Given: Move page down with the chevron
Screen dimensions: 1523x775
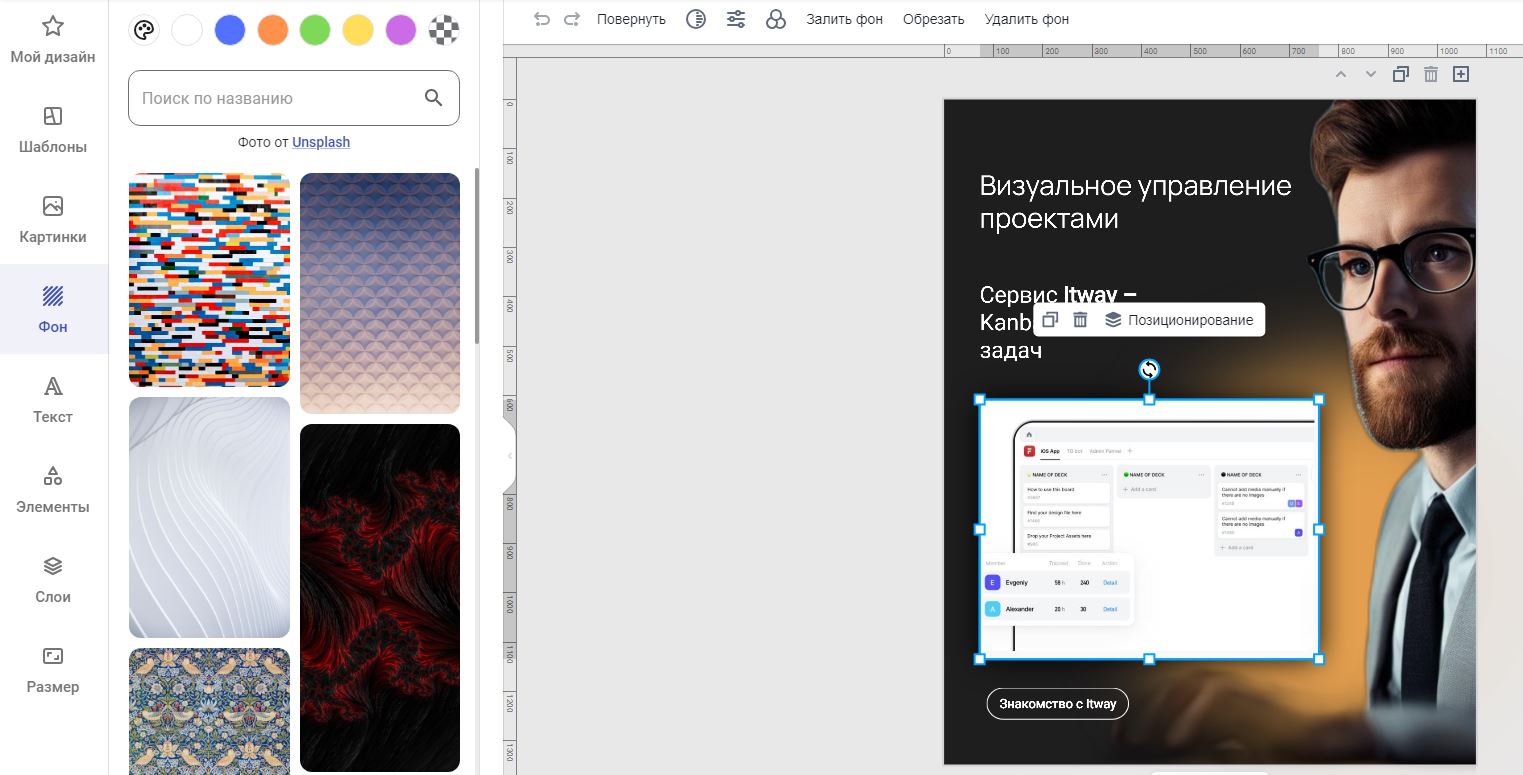Looking at the screenshot, I should coord(1371,74).
